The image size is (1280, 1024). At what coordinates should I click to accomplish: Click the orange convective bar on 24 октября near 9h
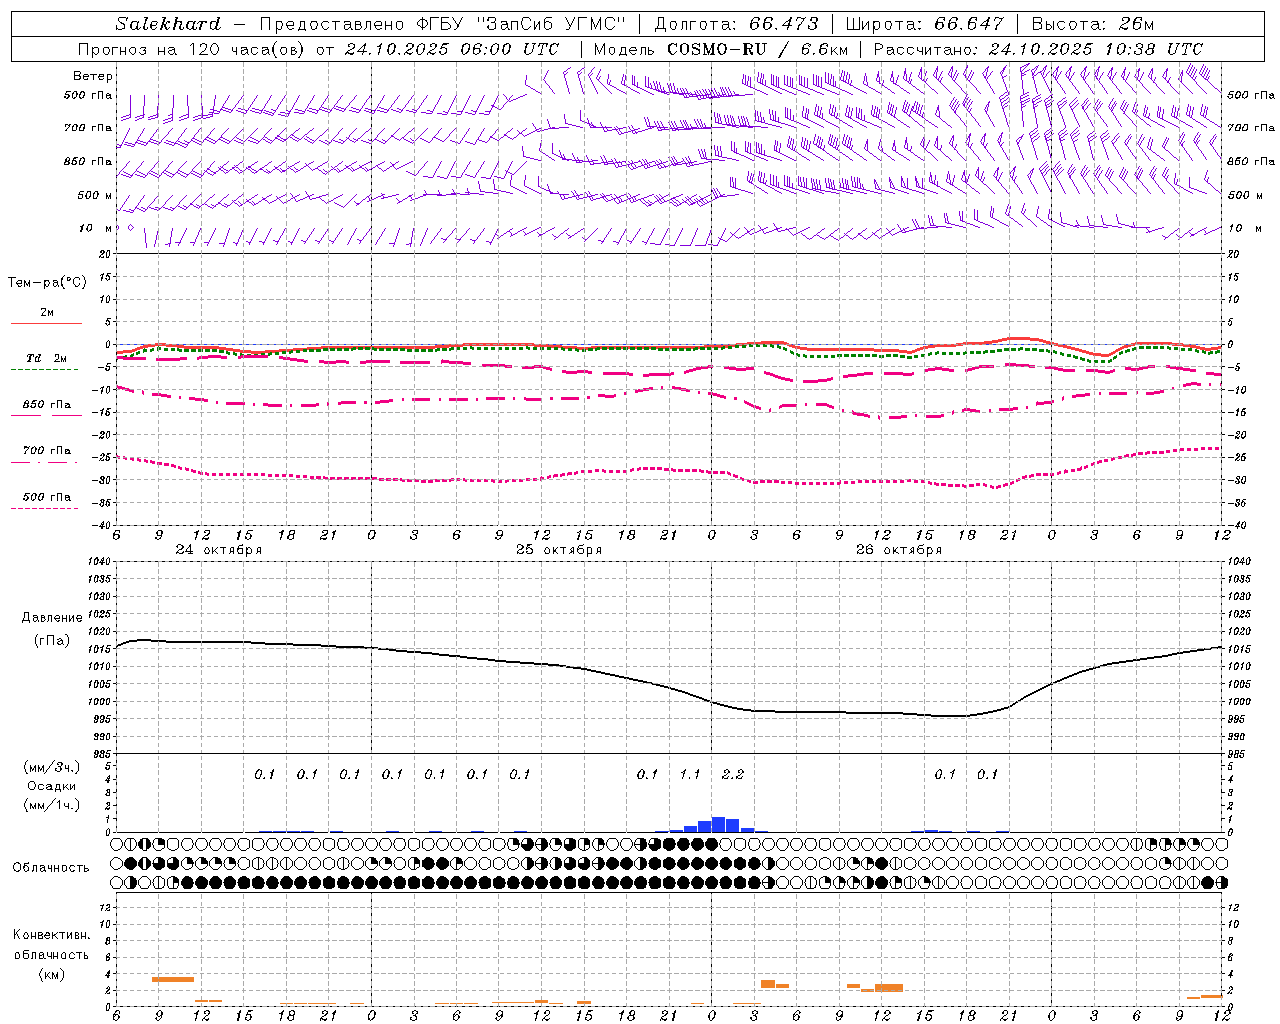(x=173, y=979)
